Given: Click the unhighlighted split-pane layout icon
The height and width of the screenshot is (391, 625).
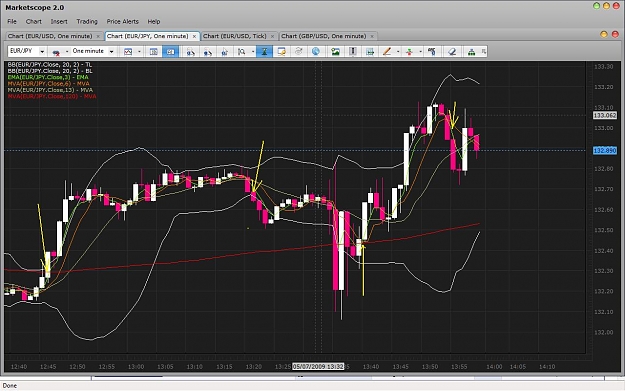Looking at the screenshot, I should click(x=153, y=51).
